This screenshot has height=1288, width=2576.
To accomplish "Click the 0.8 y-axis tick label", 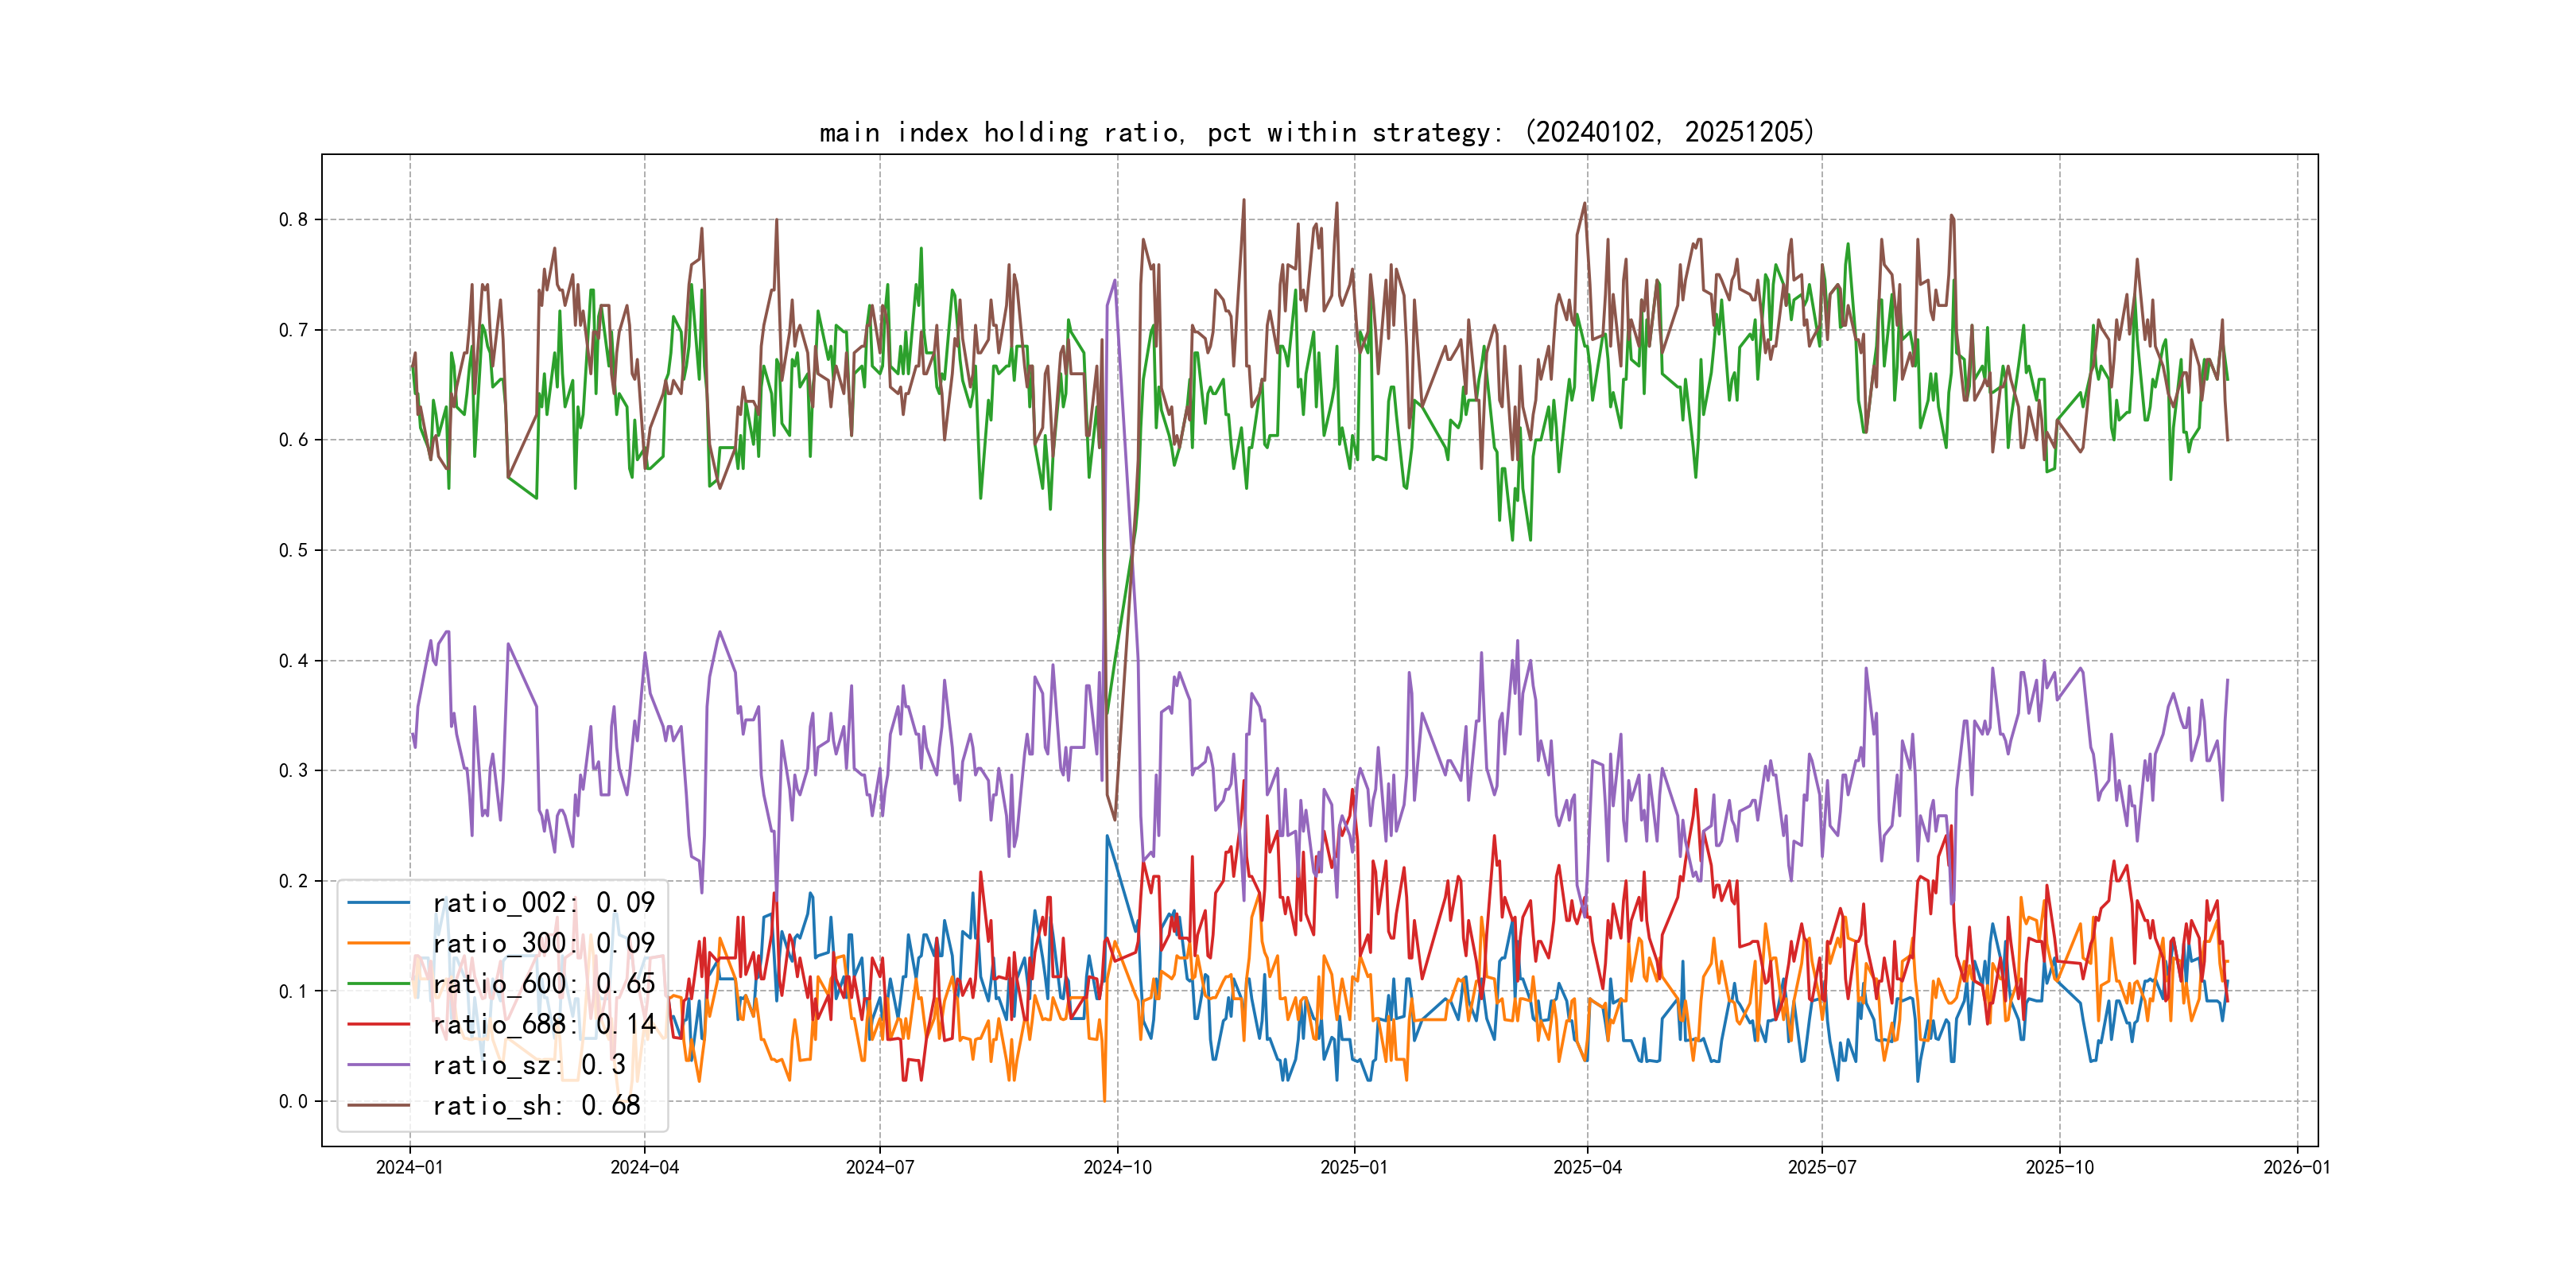I will pyautogui.click(x=293, y=220).
